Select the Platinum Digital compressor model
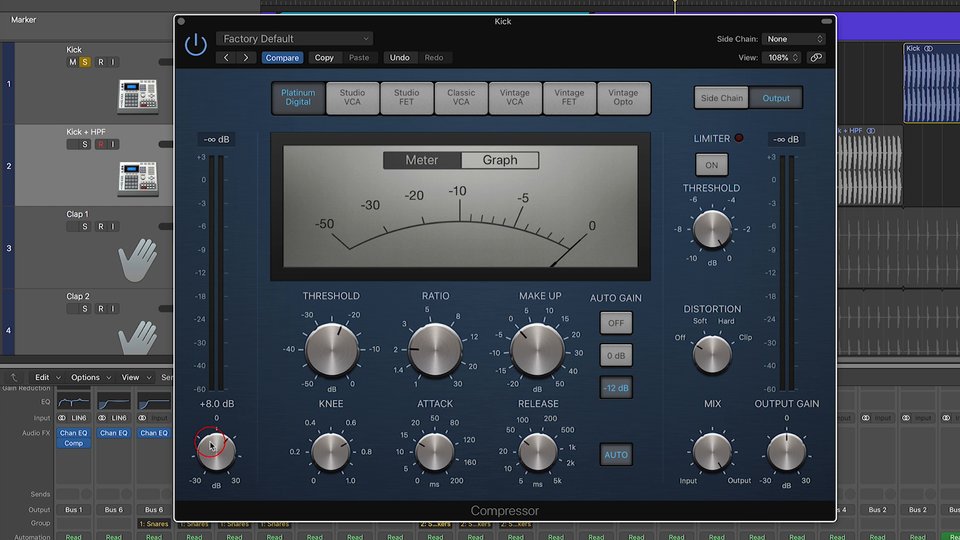The width and height of the screenshot is (960, 540). [298, 98]
